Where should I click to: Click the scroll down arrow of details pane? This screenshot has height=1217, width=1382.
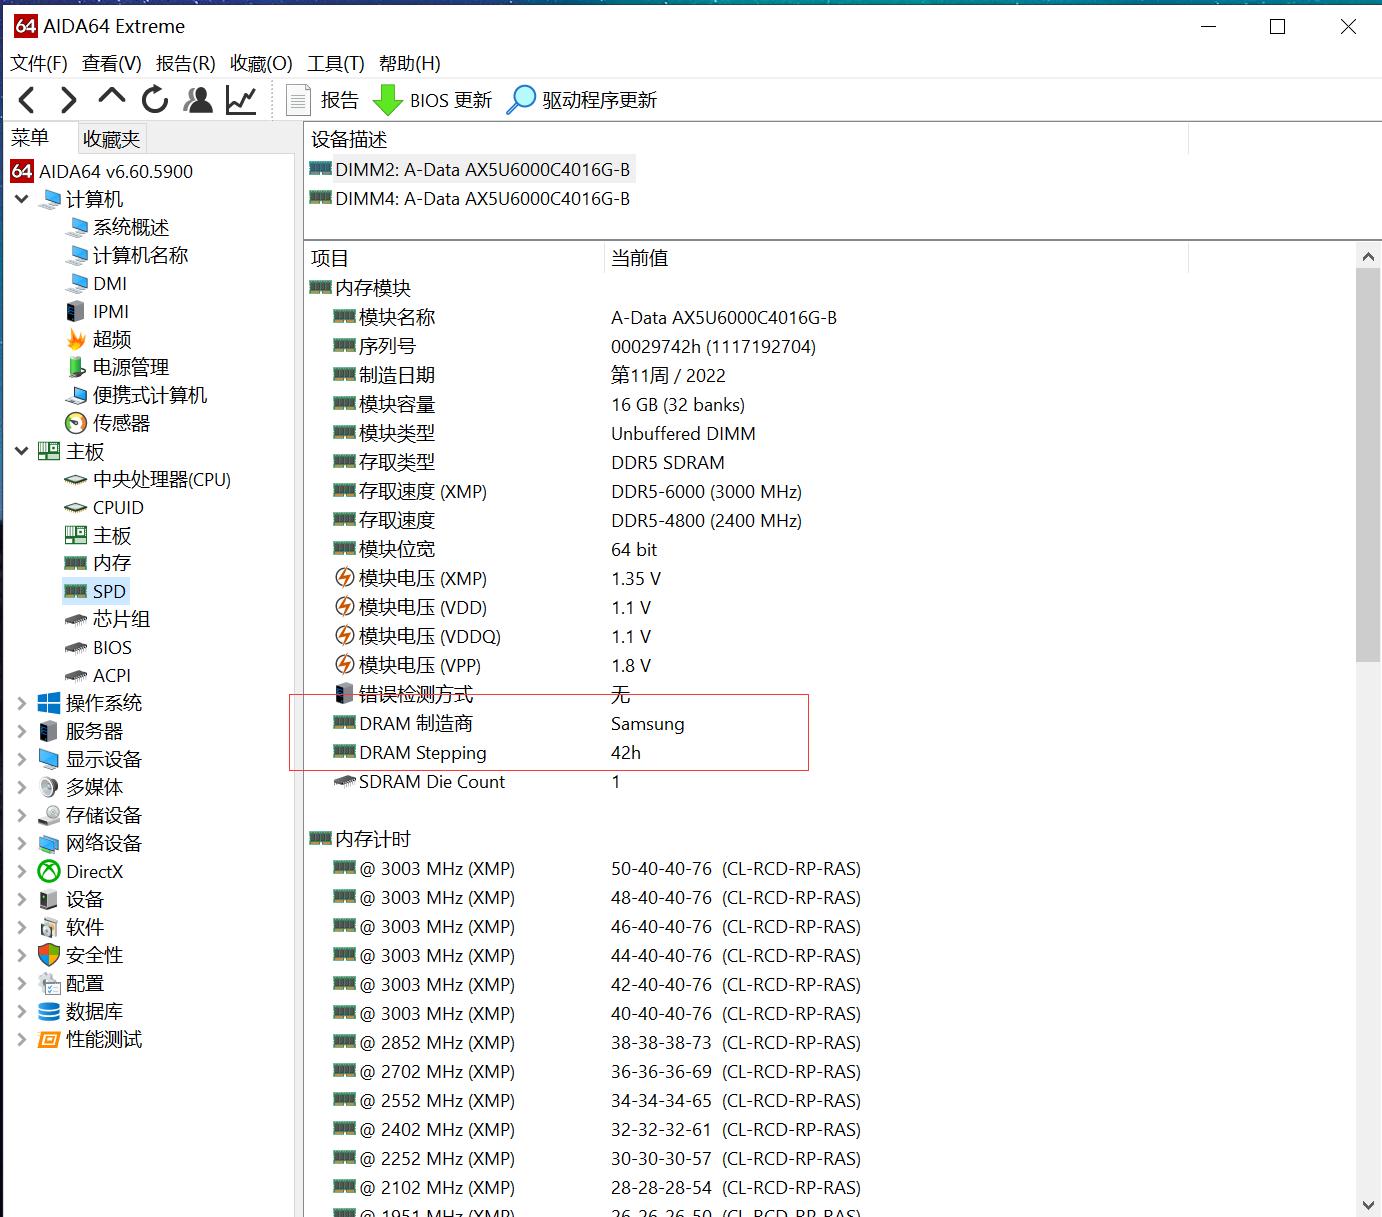click(1368, 1204)
